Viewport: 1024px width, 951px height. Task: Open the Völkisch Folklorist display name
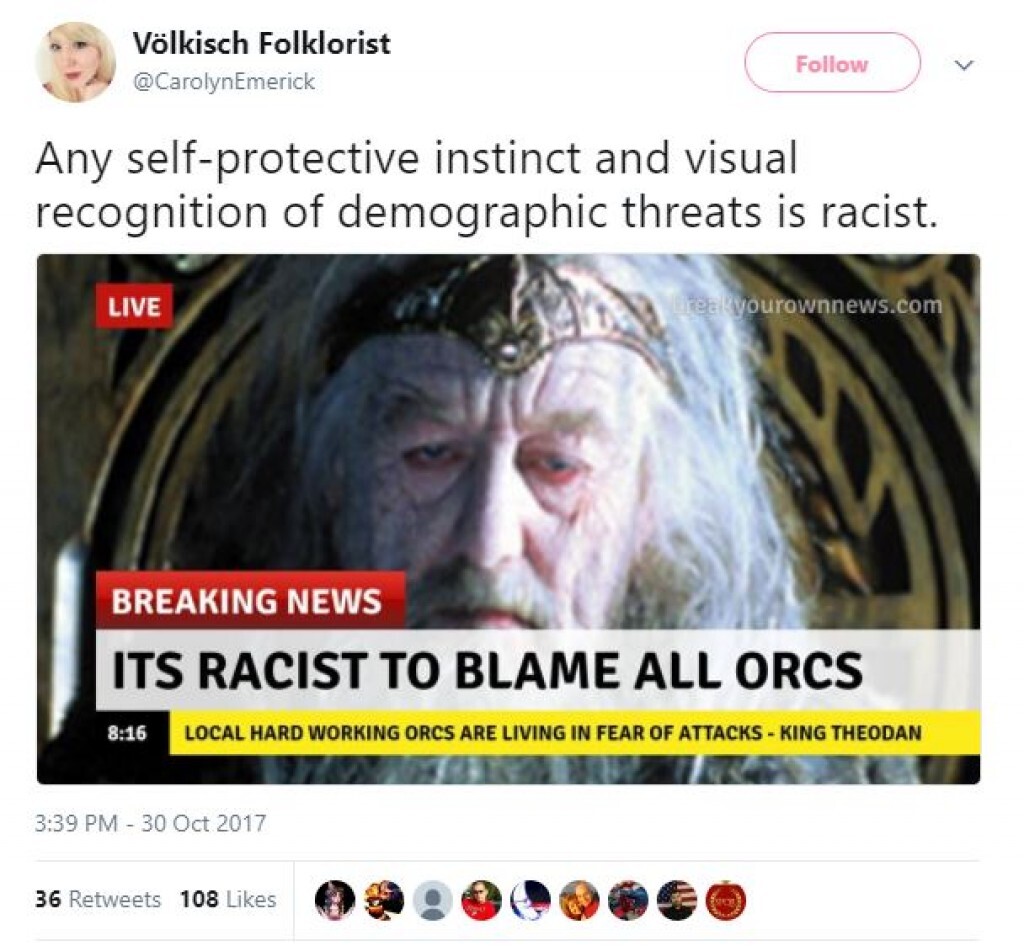261,44
